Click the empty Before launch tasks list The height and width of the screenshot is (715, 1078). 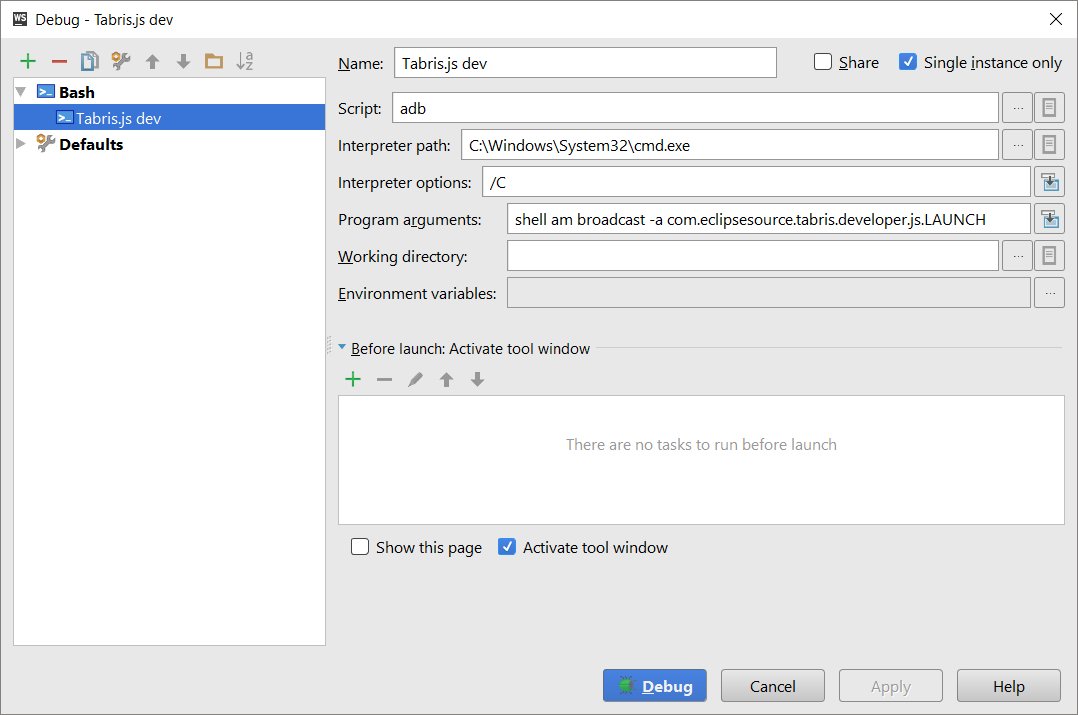point(701,460)
